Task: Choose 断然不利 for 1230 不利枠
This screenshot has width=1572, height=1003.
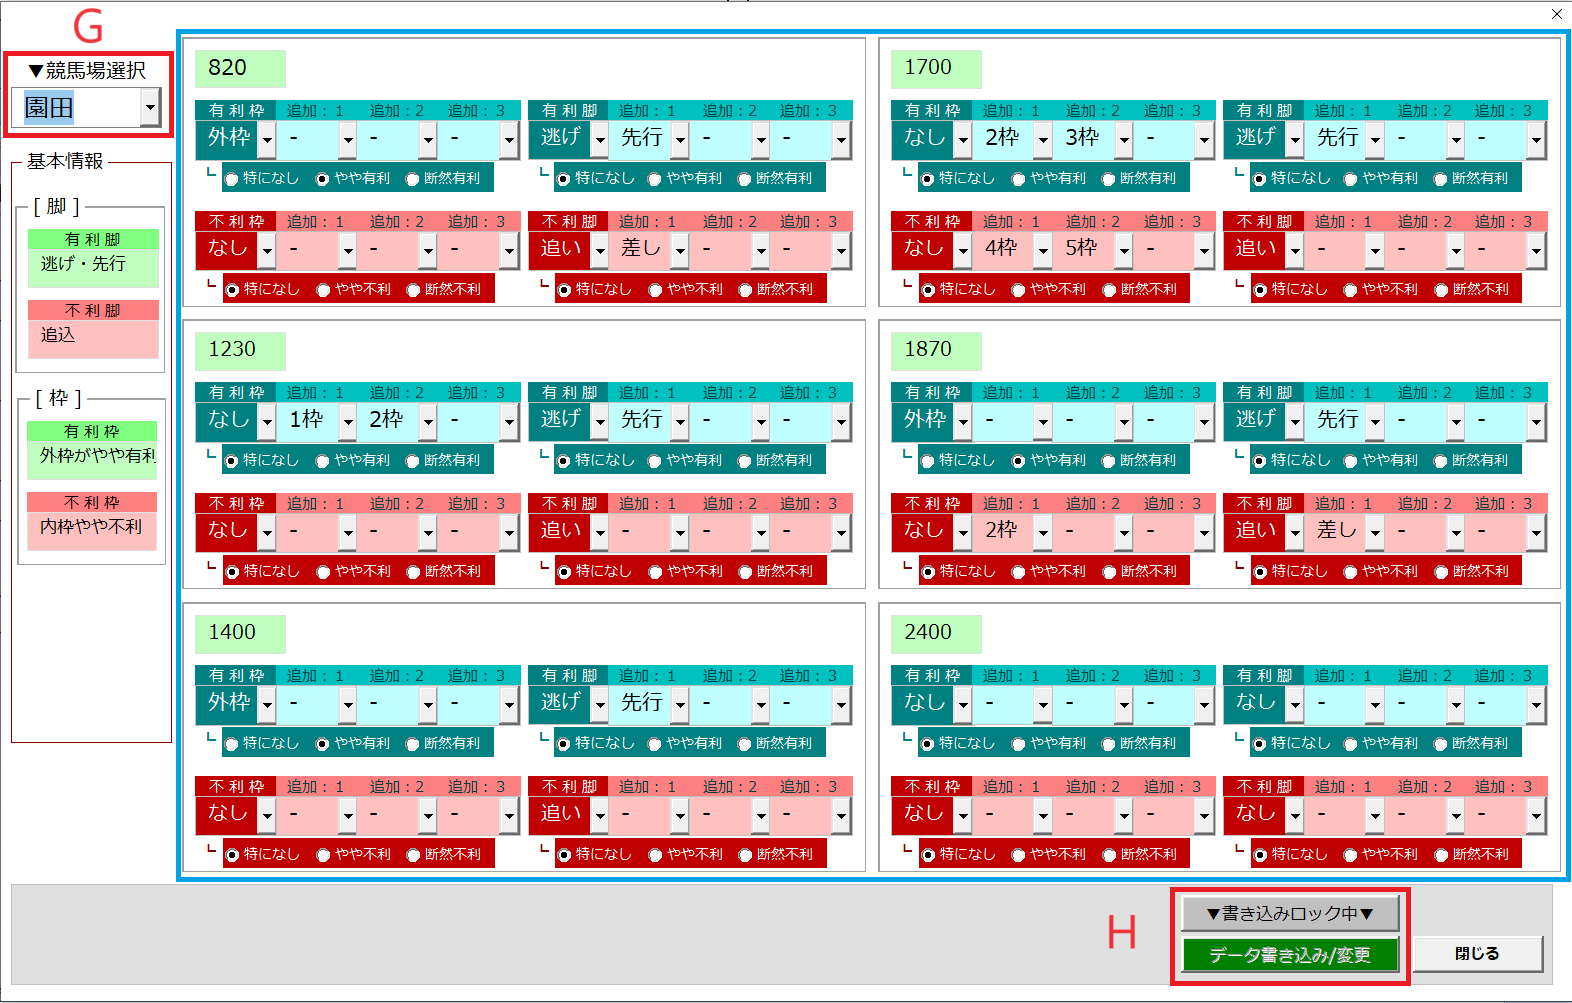Action: click(x=414, y=572)
